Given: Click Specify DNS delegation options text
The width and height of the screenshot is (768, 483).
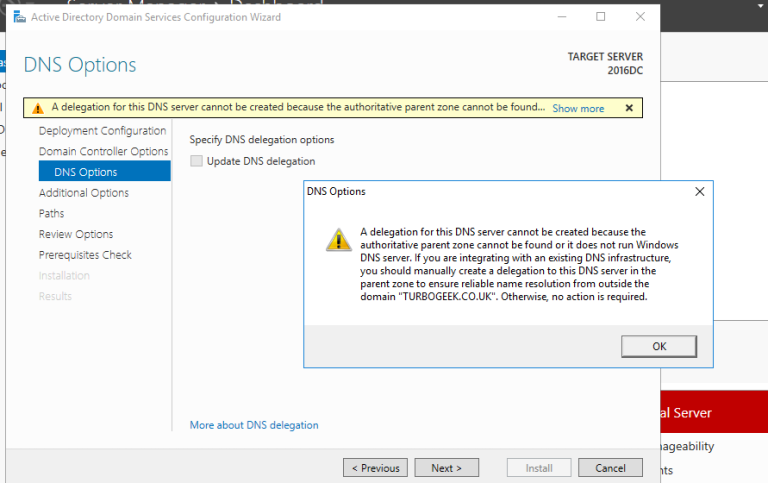Looking at the screenshot, I should [262, 140].
